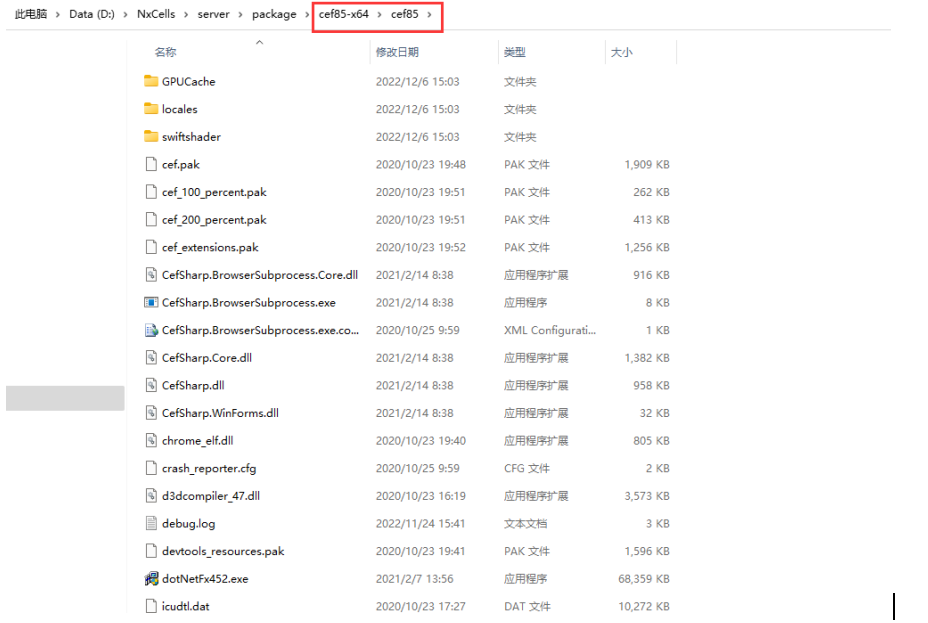Click the debug.log file icon
928x623 pixels.
(x=151, y=523)
